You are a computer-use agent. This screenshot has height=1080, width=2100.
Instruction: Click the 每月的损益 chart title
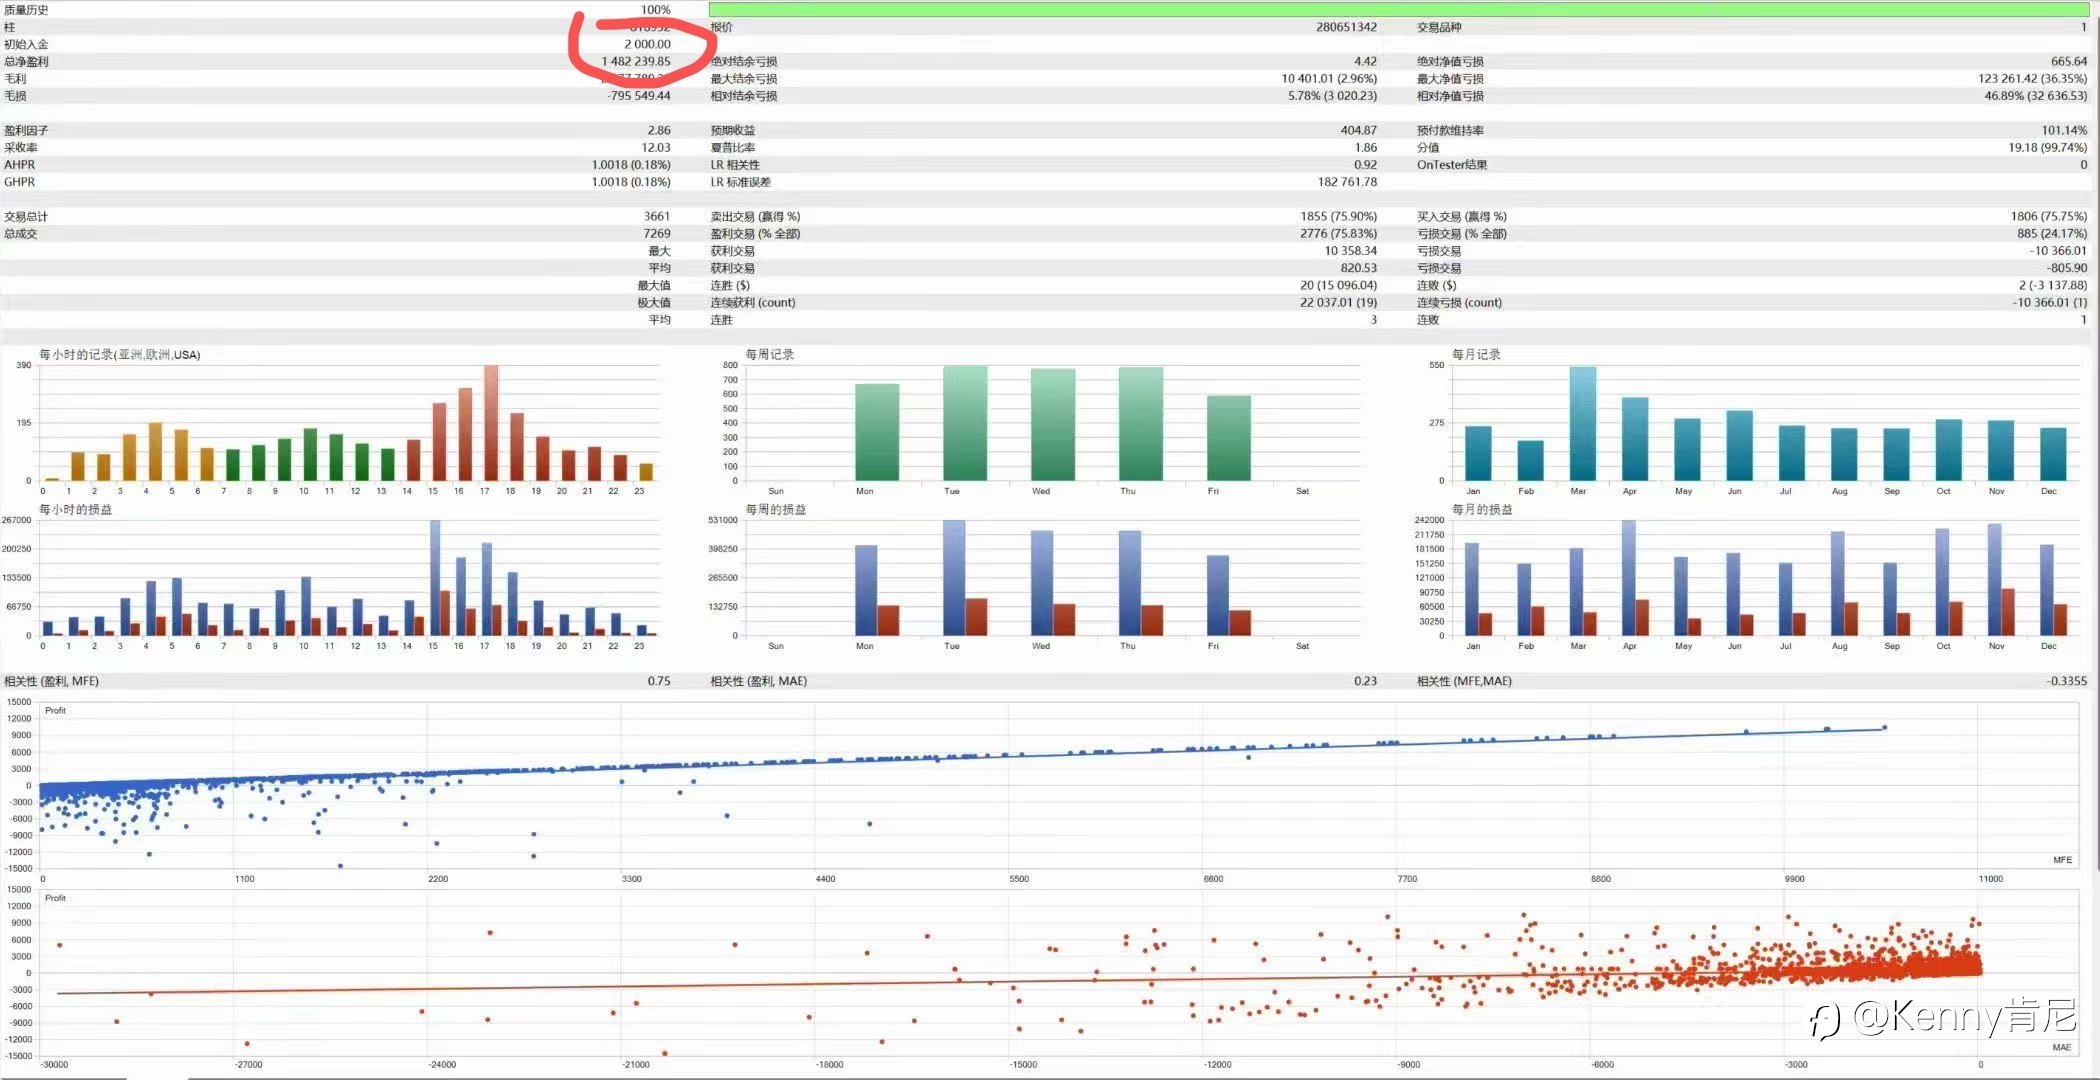(1481, 510)
